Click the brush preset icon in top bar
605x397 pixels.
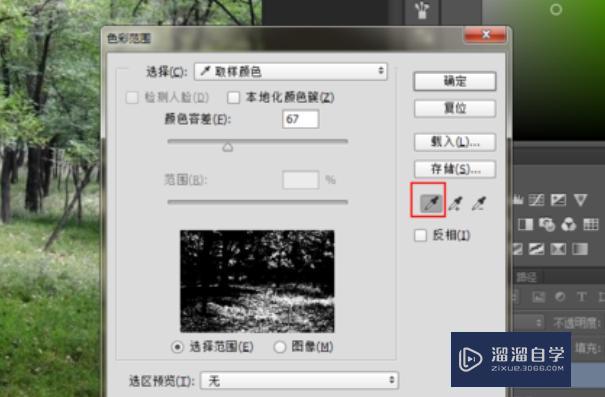(x=422, y=10)
